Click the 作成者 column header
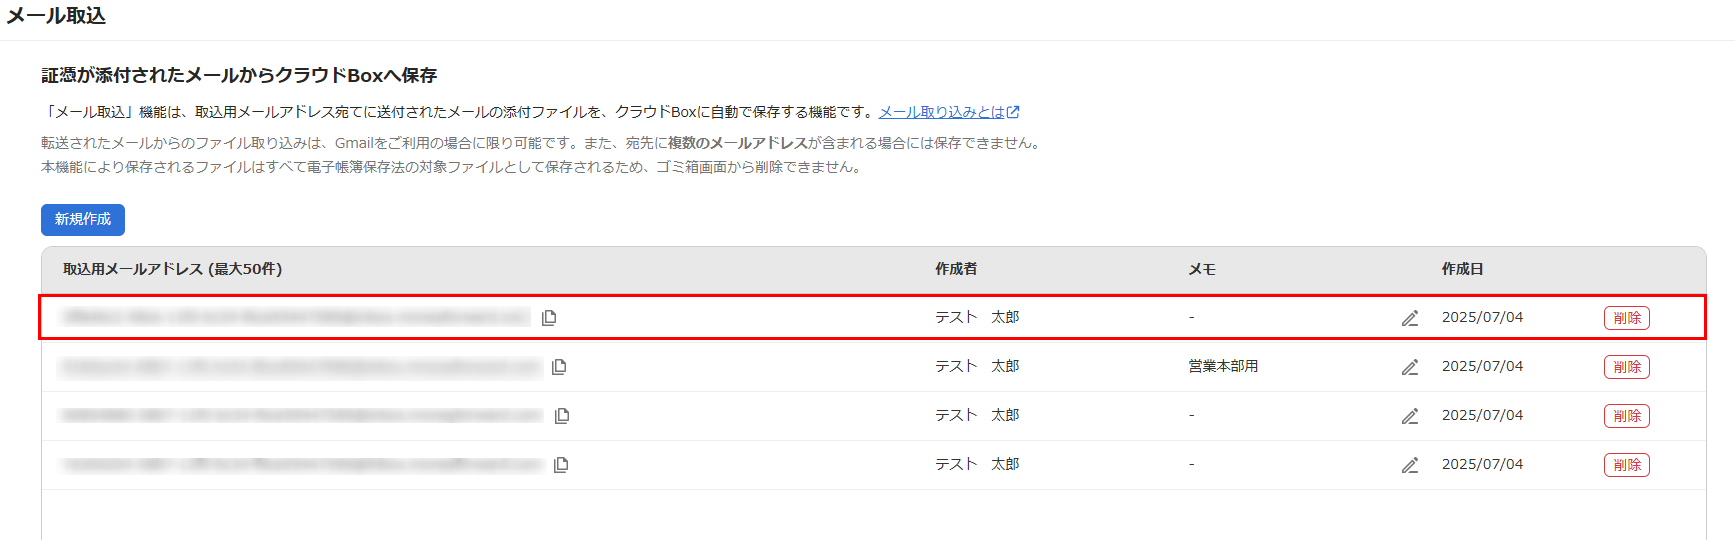Screen dimensions: 1735x540 point(956,269)
